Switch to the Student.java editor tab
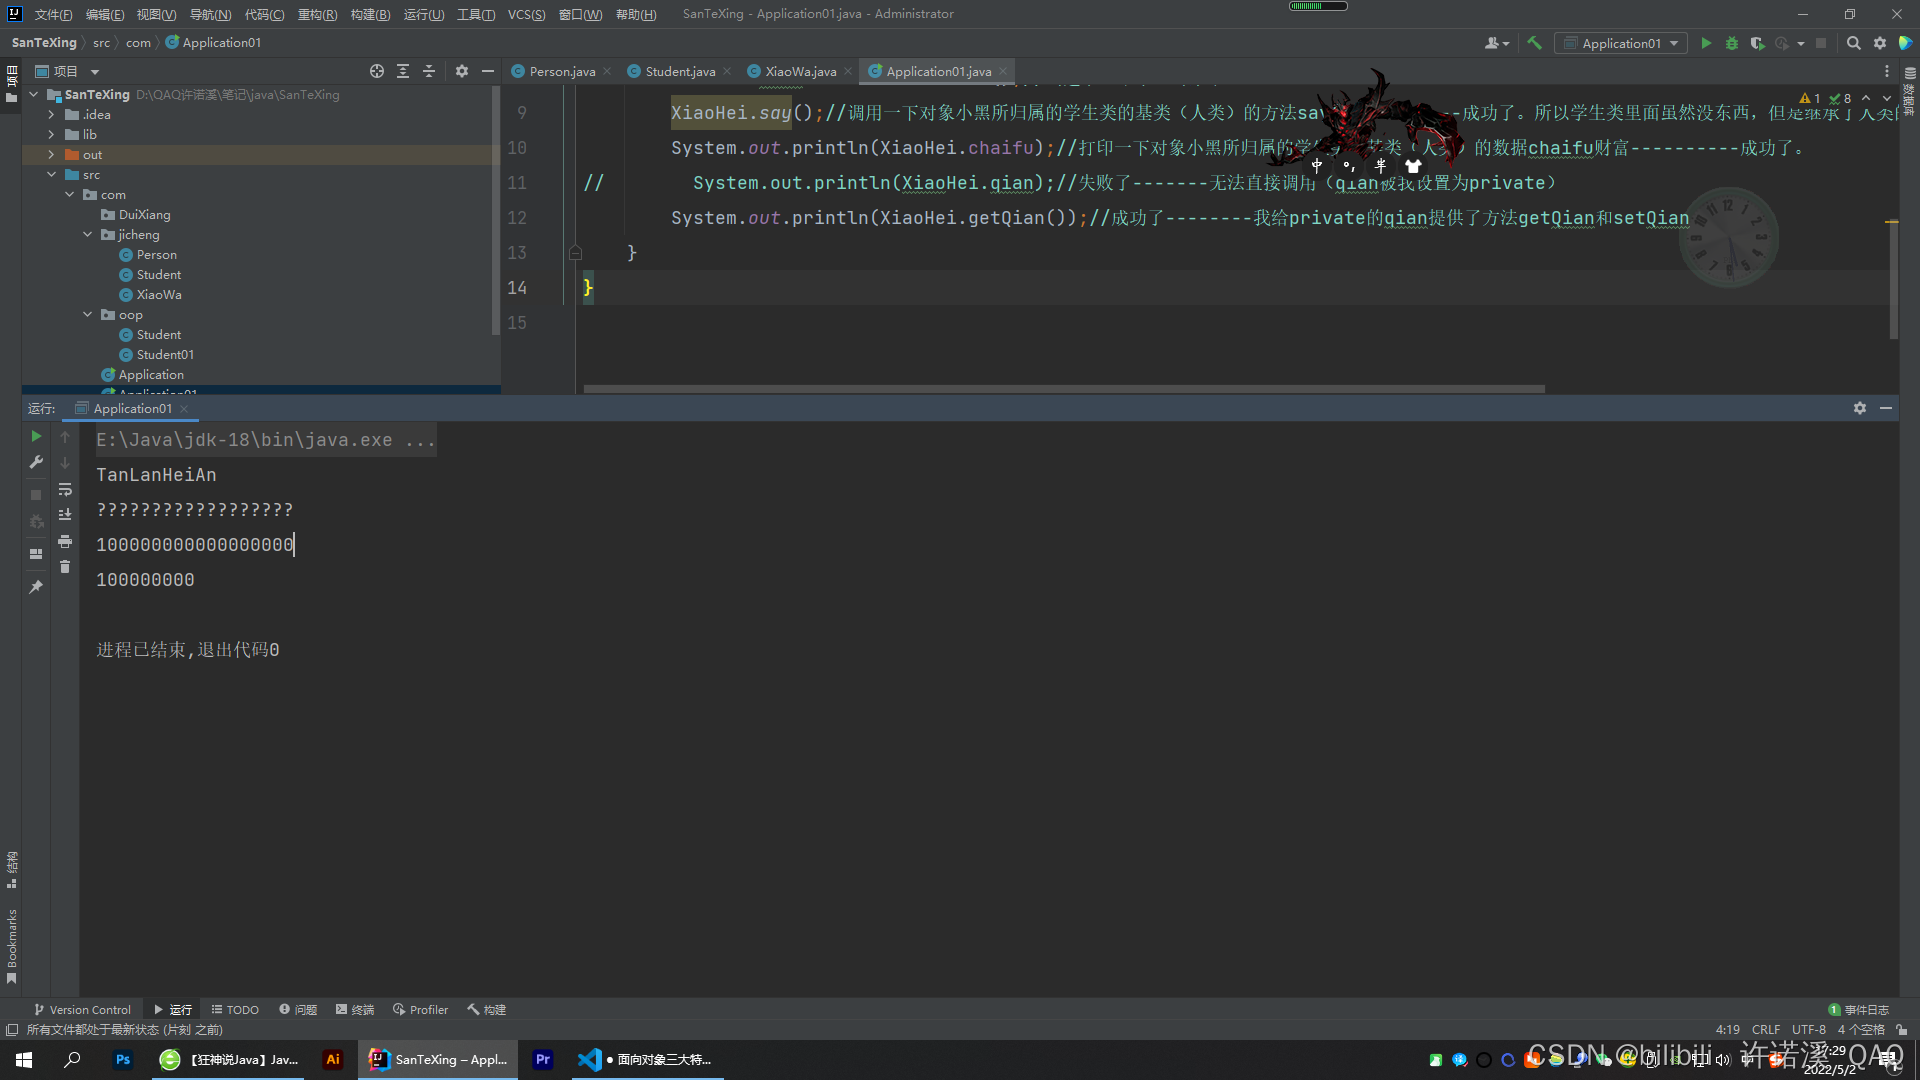The width and height of the screenshot is (1920, 1080). (x=679, y=71)
